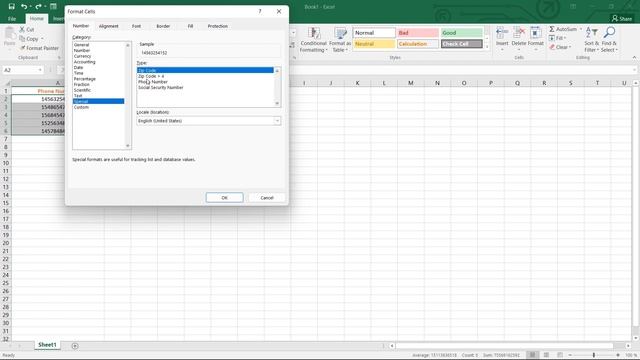Apply the Normal cell style

click(x=374, y=33)
